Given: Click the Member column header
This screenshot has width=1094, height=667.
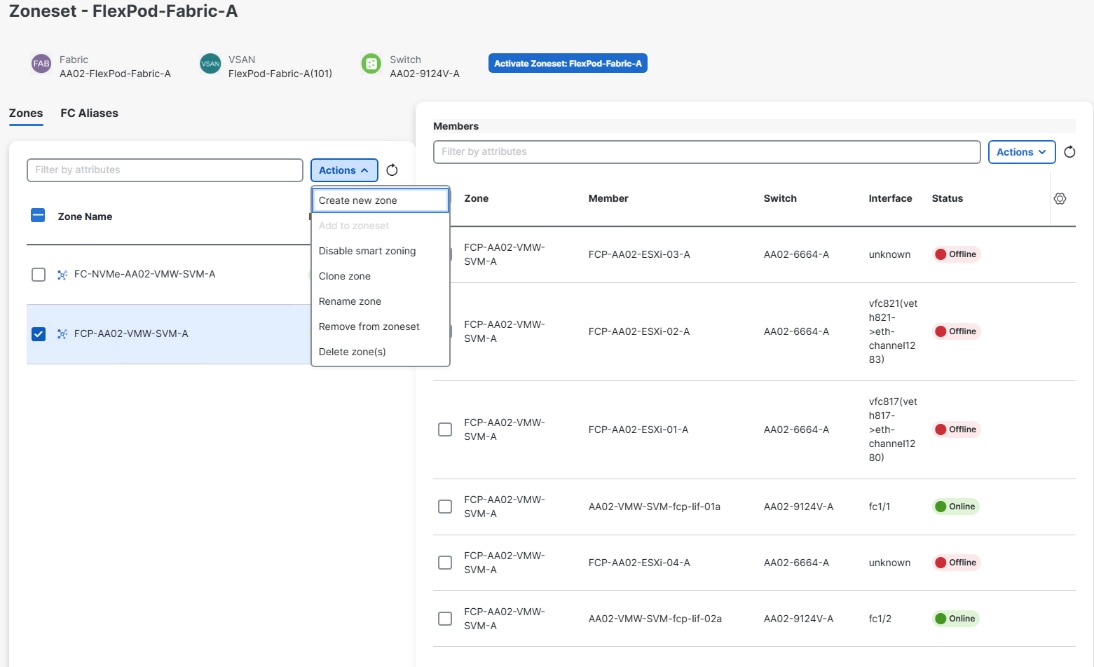Looking at the screenshot, I should (x=608, y=198).
